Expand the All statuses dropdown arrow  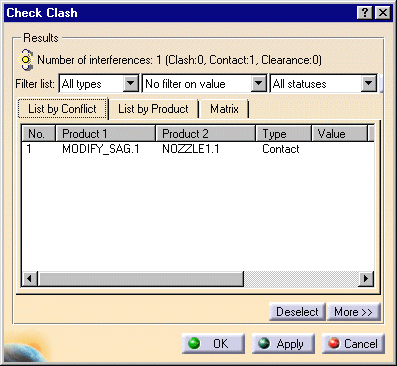369,84
